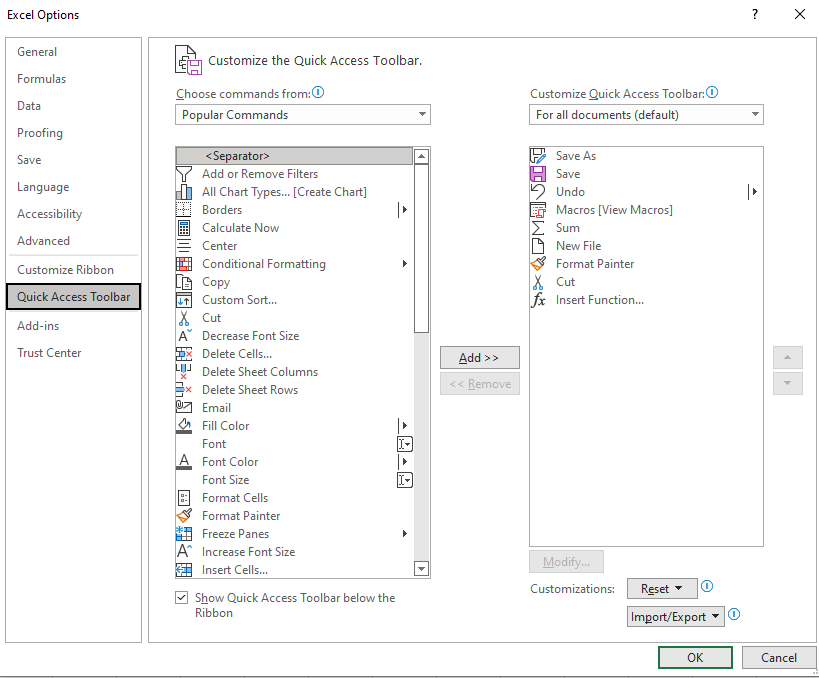Select the <Separator> row in commands list

(x=294, y=156)
